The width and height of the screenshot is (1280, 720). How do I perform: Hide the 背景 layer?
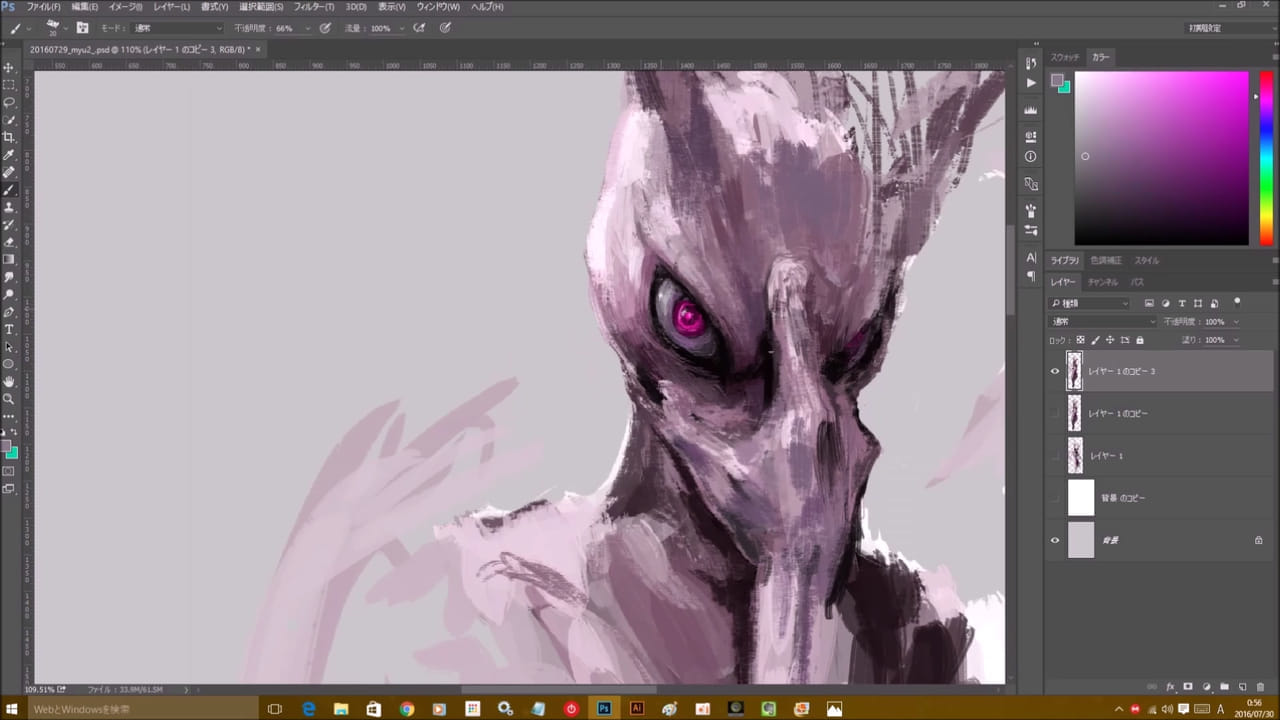(1054, 540)
